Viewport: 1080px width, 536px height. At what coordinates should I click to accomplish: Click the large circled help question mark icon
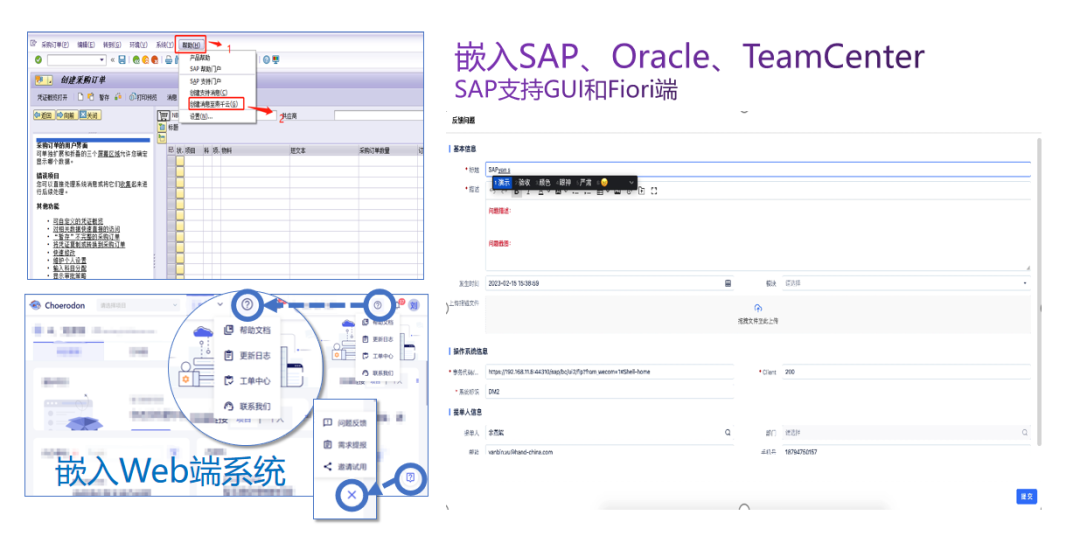point(247,305)
